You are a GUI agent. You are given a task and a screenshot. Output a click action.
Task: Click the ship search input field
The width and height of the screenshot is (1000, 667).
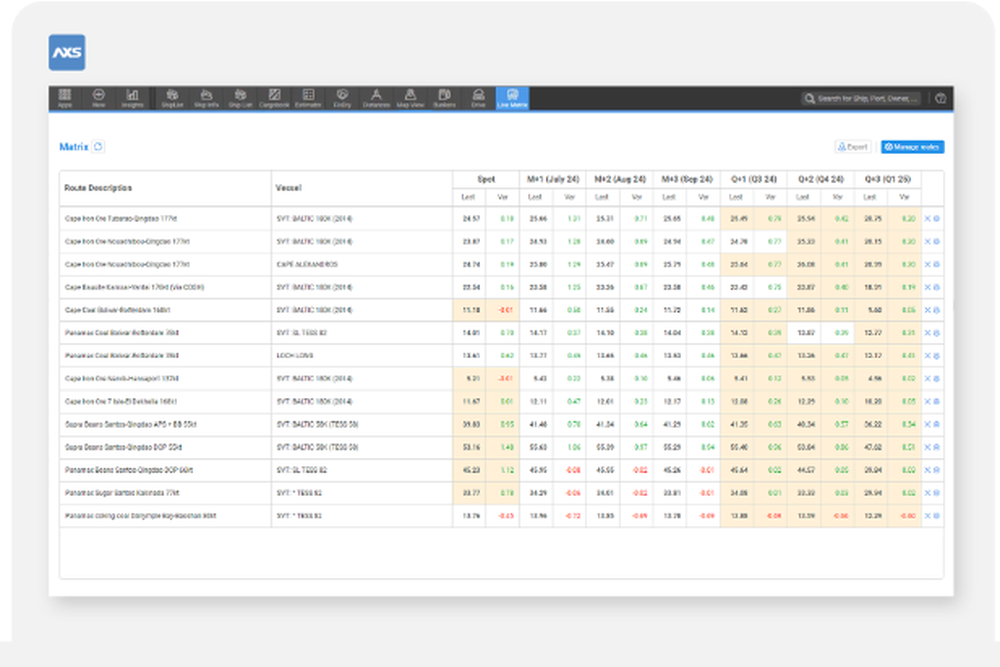862,98
